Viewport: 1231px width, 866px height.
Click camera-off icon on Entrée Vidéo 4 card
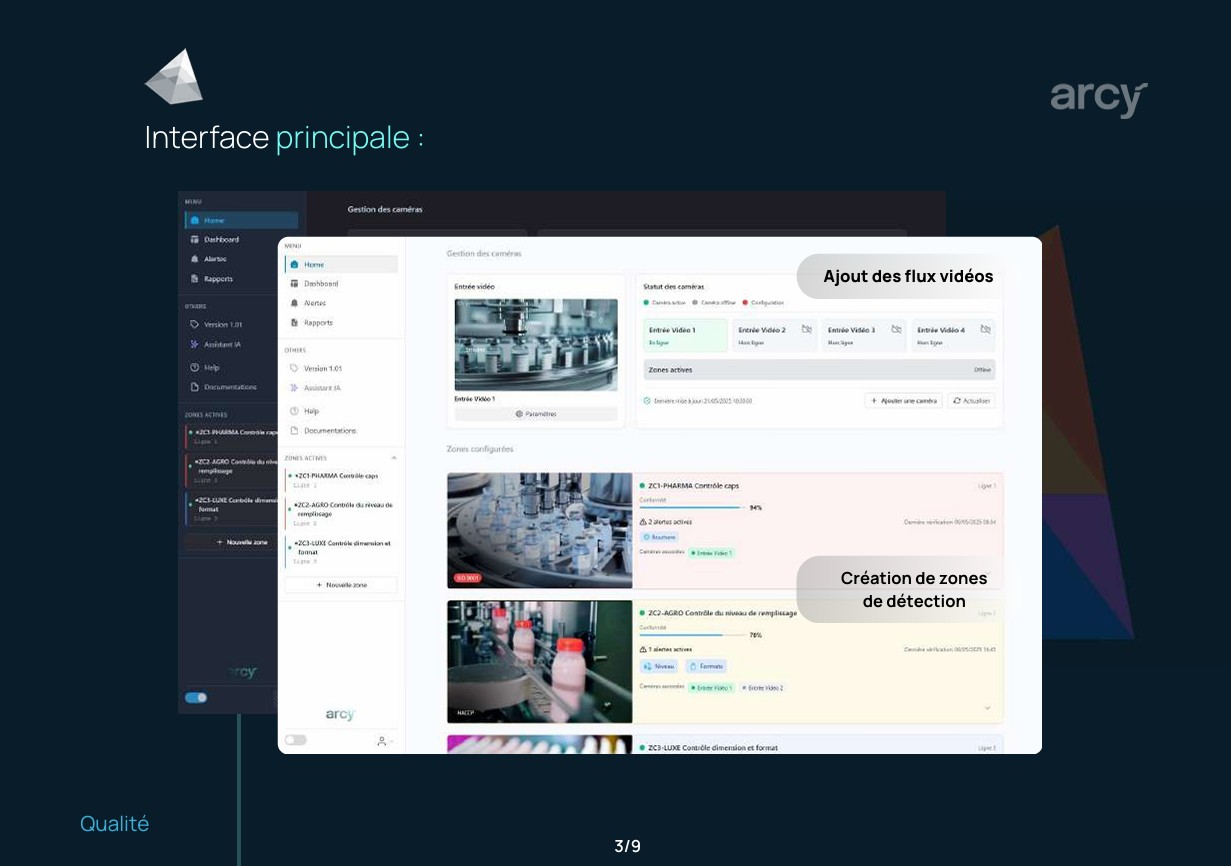click(985, 329)
